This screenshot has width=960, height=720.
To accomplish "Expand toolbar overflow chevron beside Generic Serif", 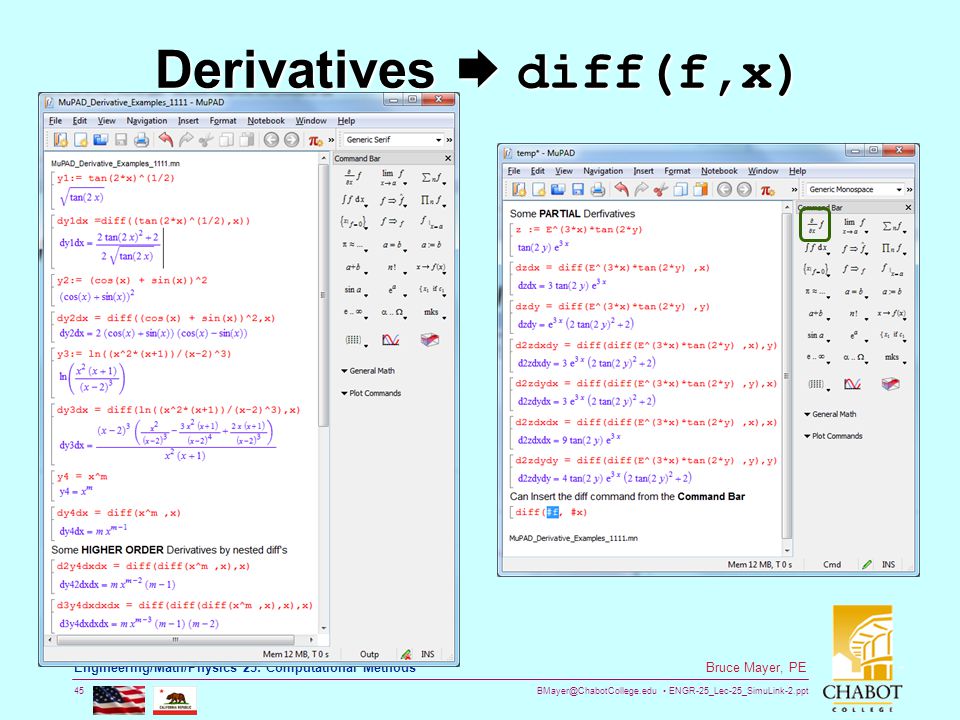I will point(449,140).
